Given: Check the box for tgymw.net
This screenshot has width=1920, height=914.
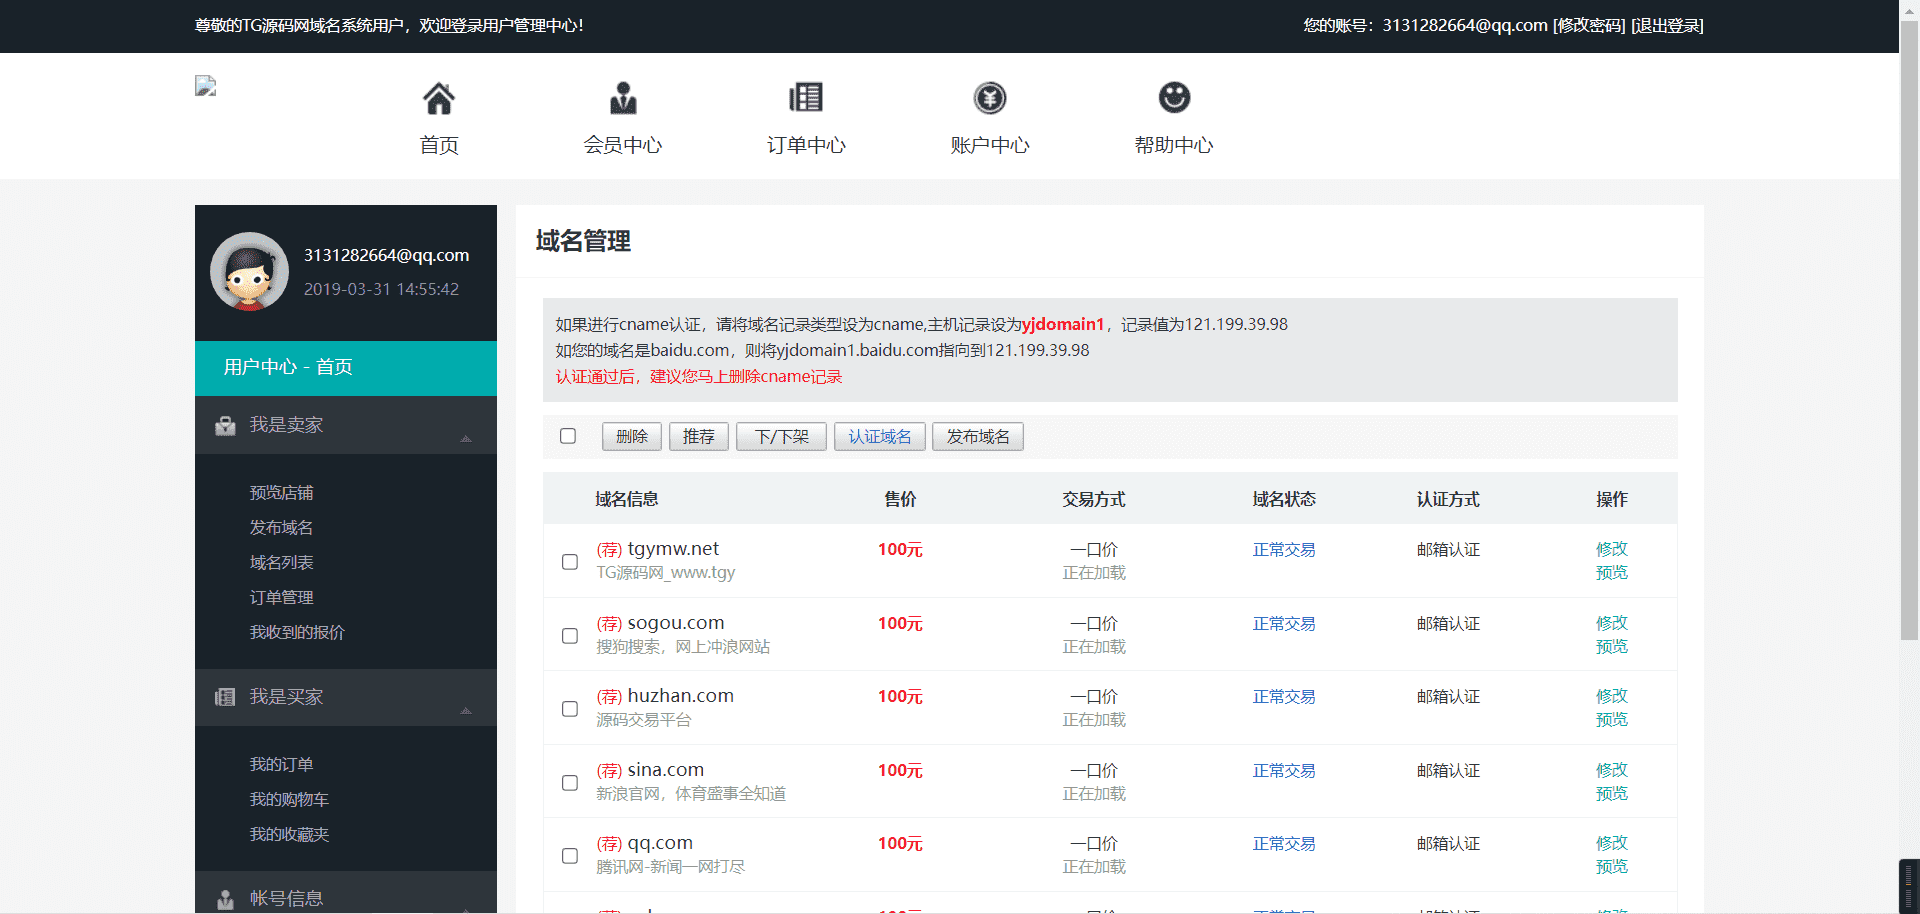Looking at the screenshot, I should [x=570, y=562].
